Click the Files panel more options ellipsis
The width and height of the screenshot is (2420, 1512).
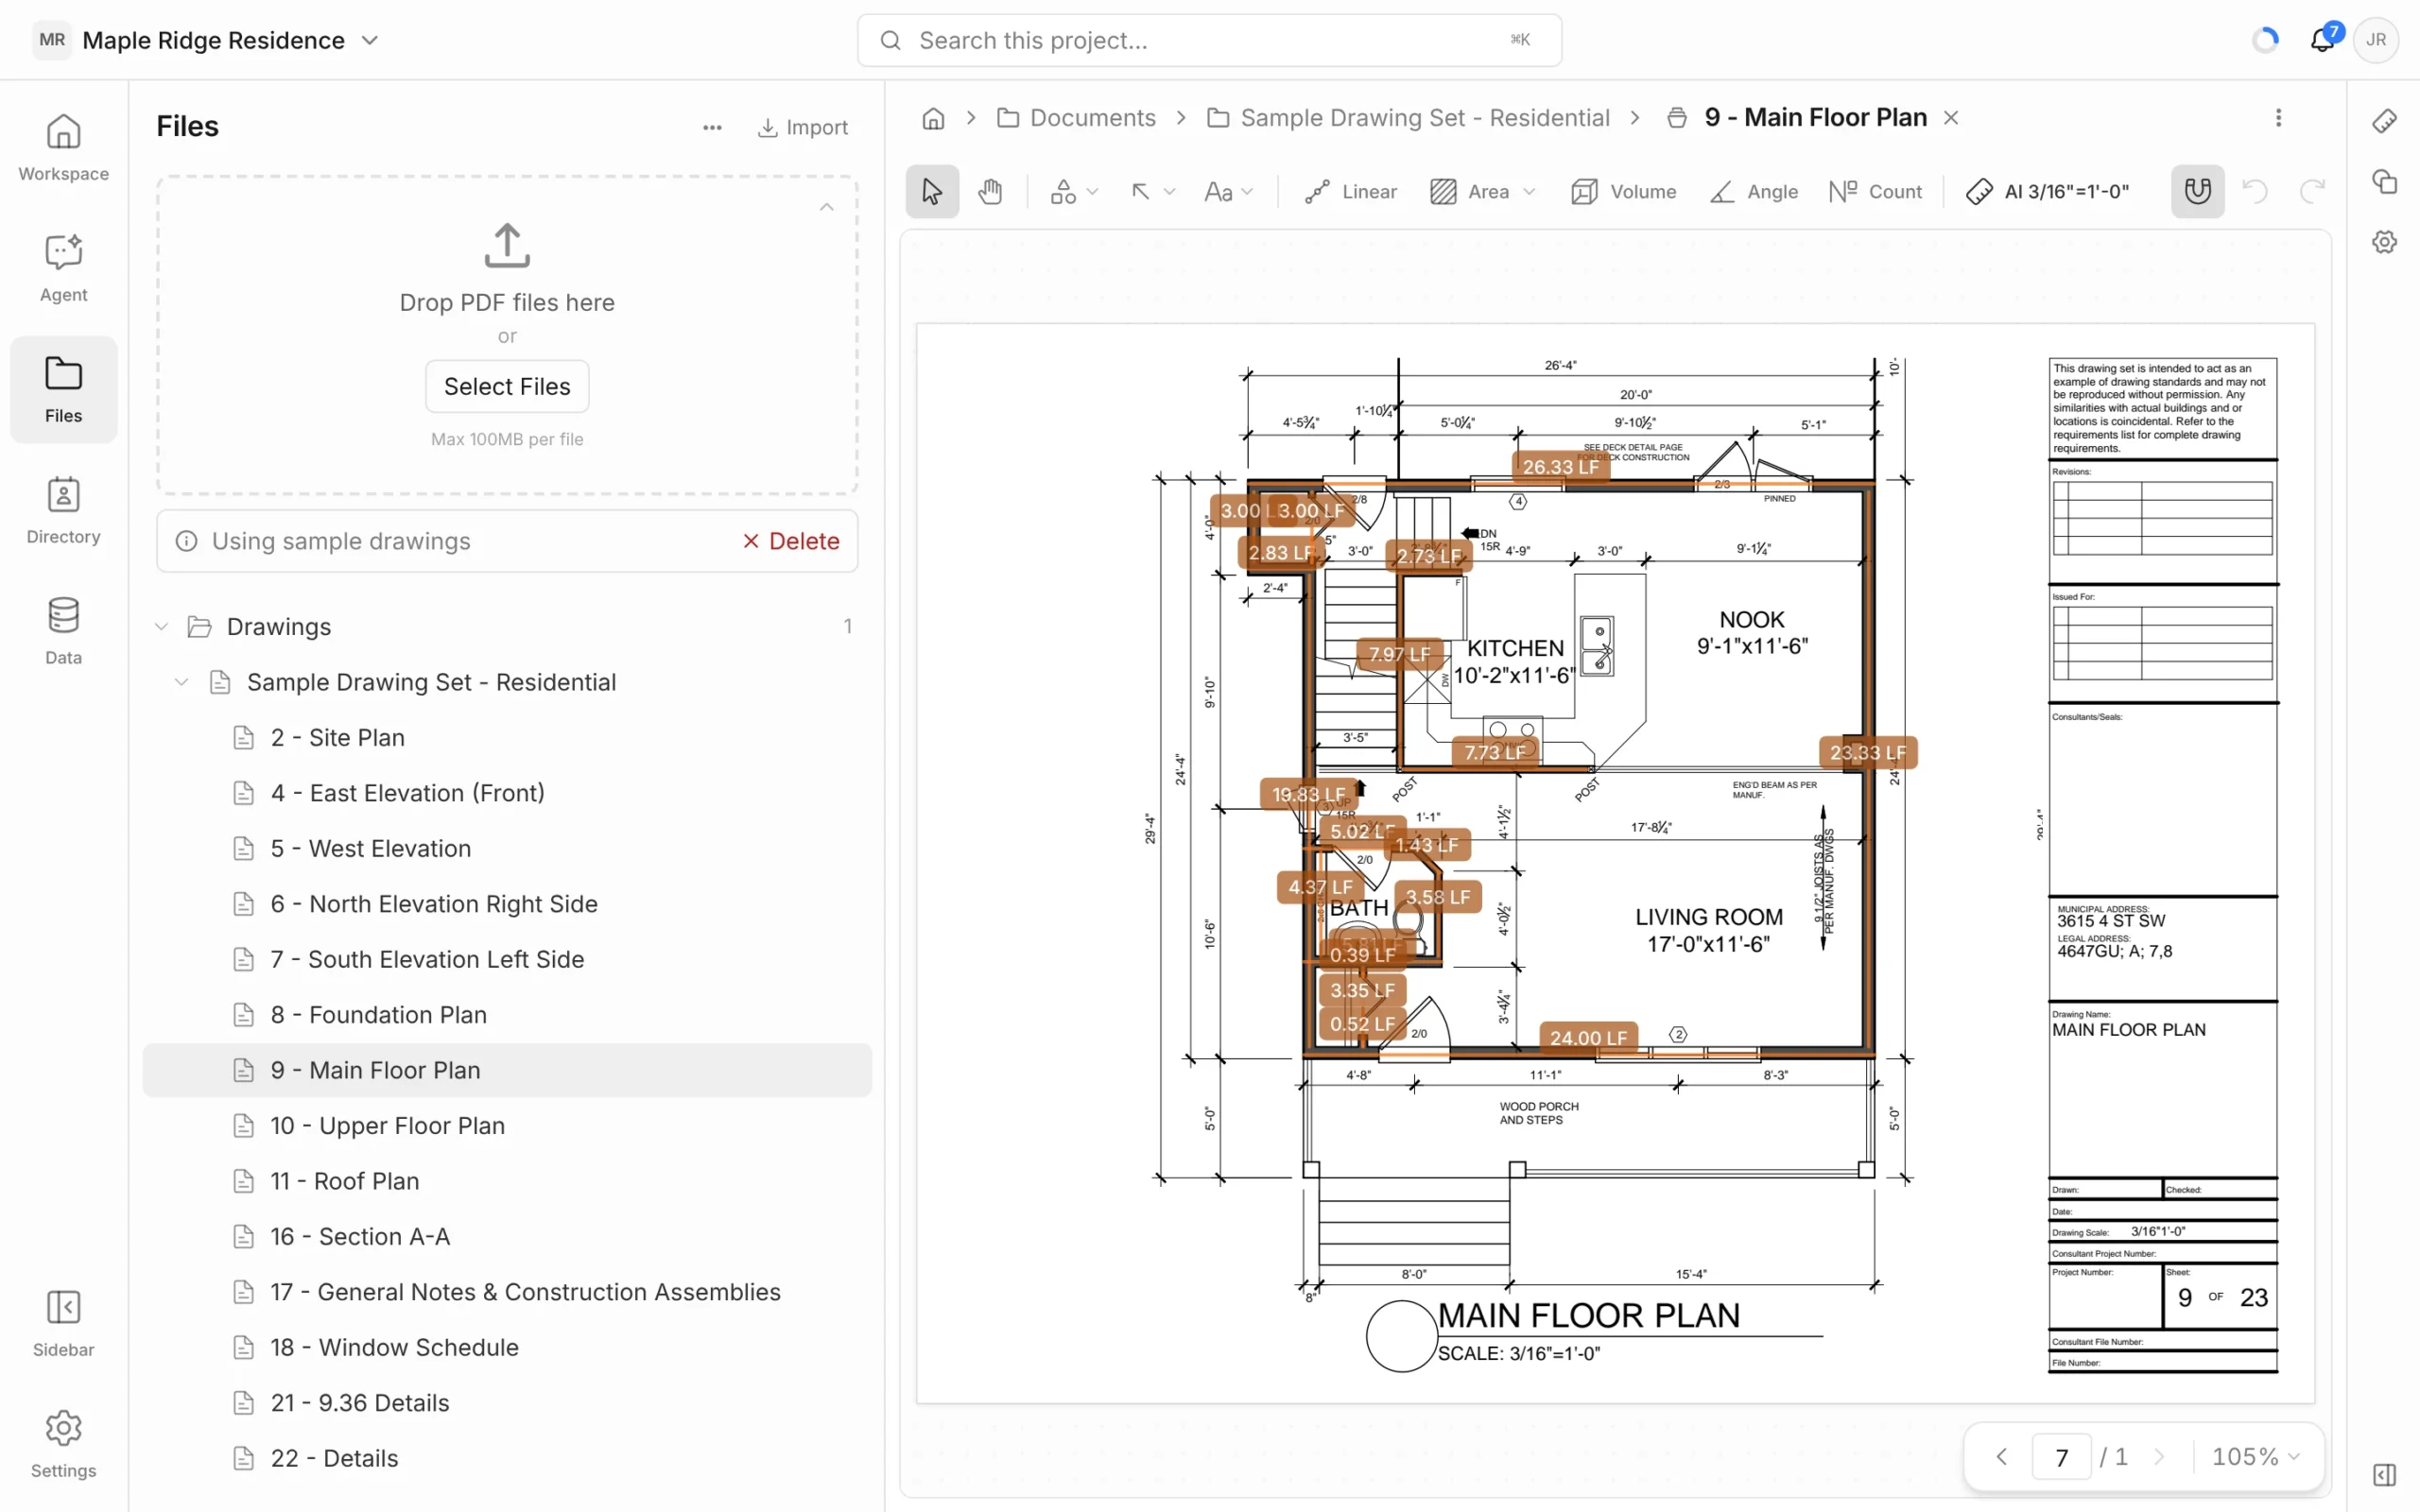tap(712, 127)
